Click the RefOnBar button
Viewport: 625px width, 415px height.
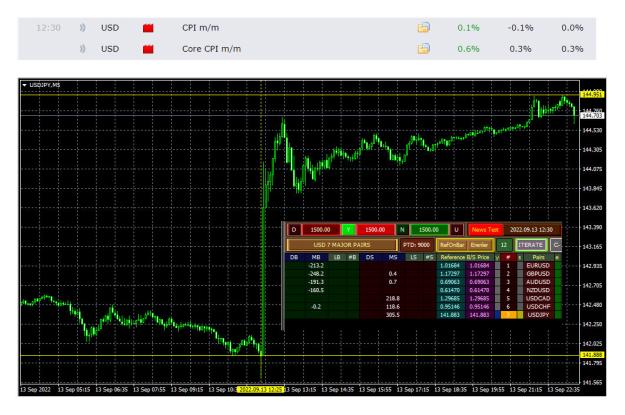click(452, 245)
